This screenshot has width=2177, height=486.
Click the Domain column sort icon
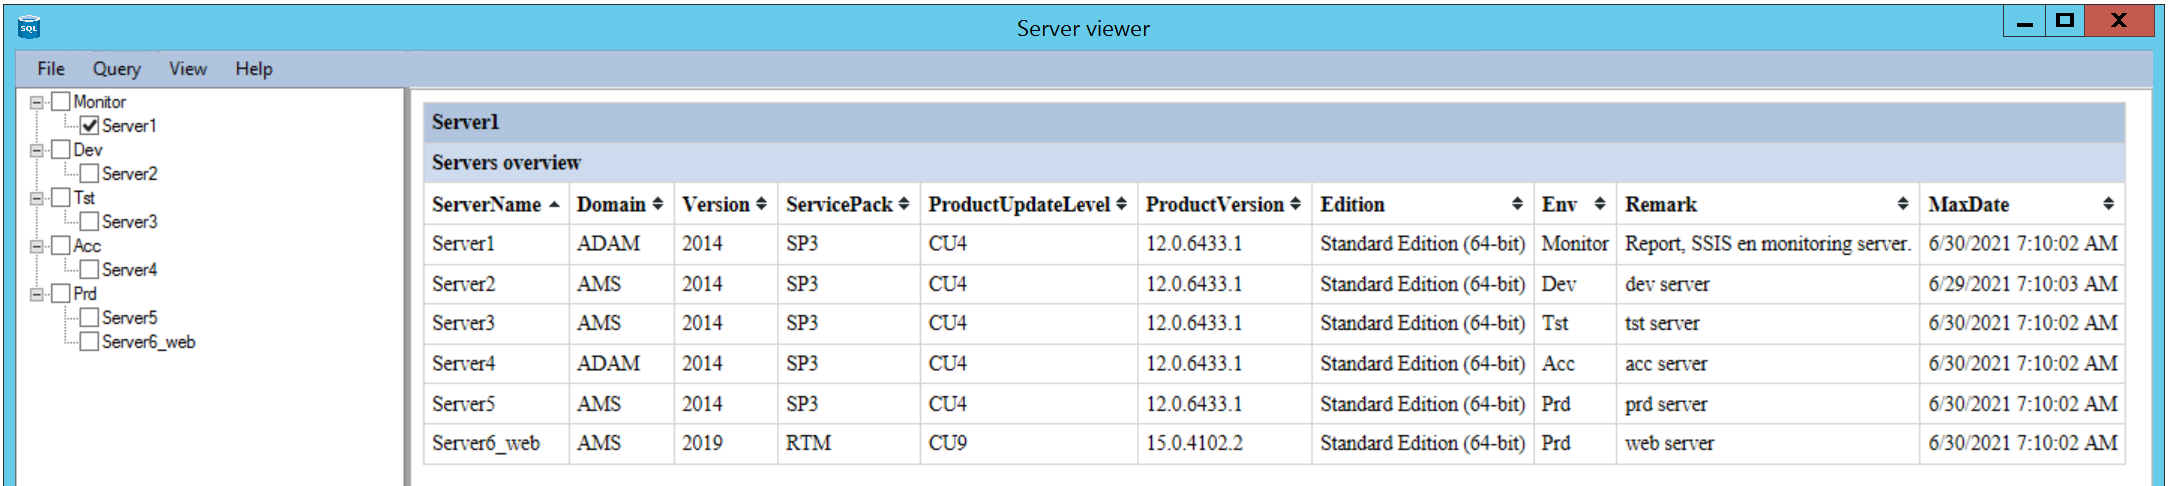pos(658,204)
